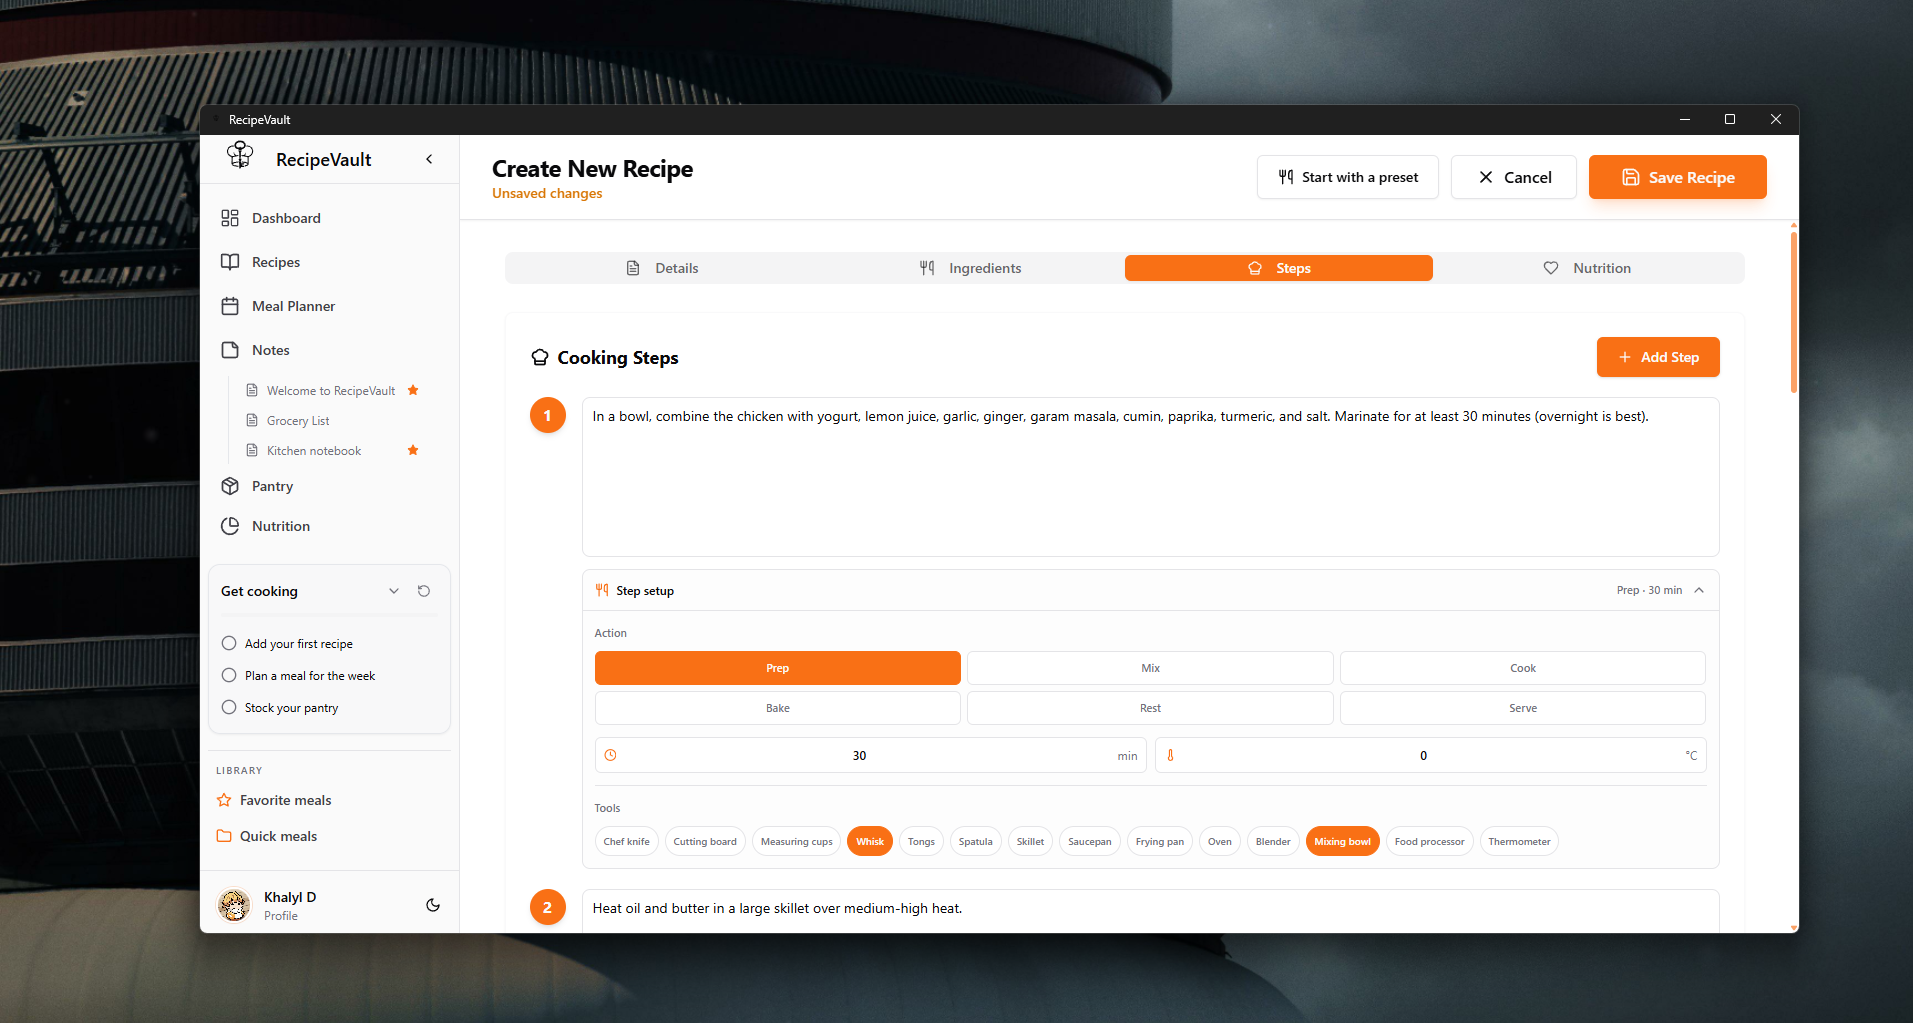This screenshot has height=1023, width=1913.
Task: Select the Rest action
Action: pos(1150,708)
